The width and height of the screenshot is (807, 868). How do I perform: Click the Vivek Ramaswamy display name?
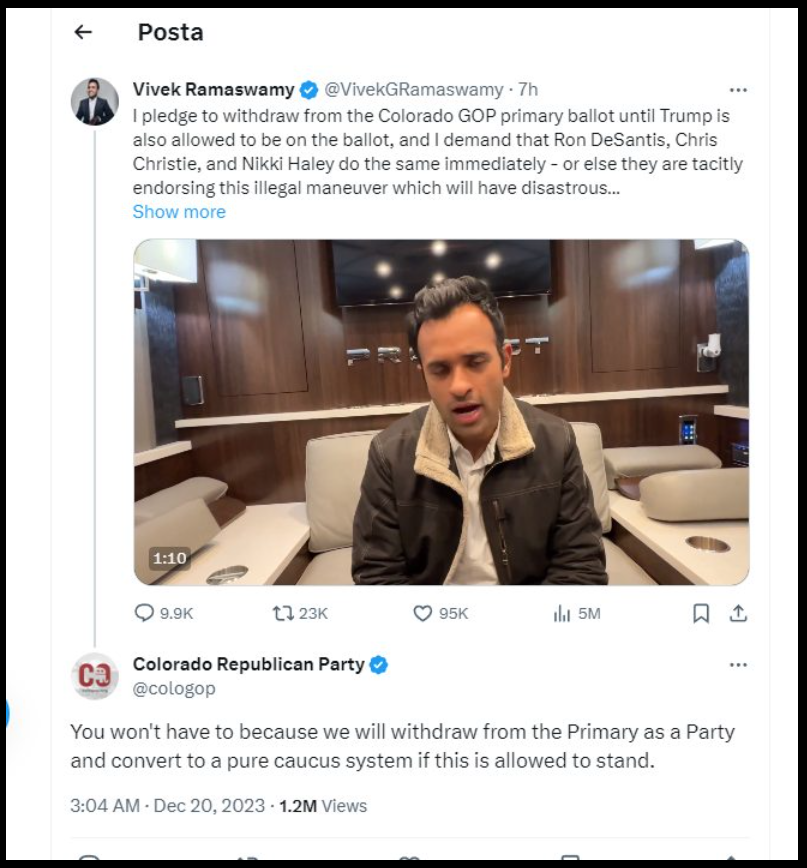[213, 90]
